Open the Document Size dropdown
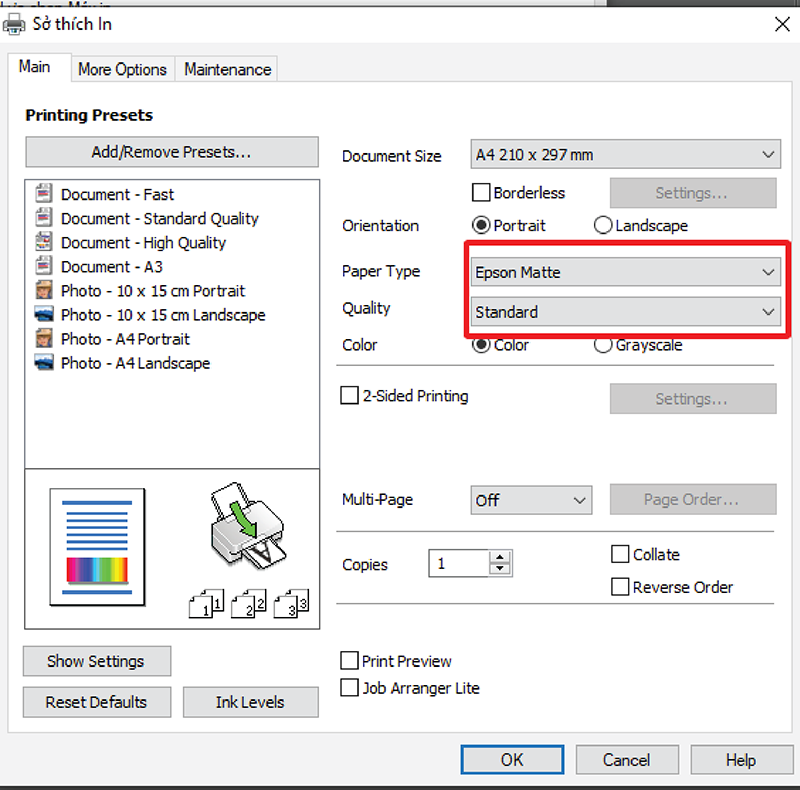Screen dimensions: 800x790 coord(626,154)
